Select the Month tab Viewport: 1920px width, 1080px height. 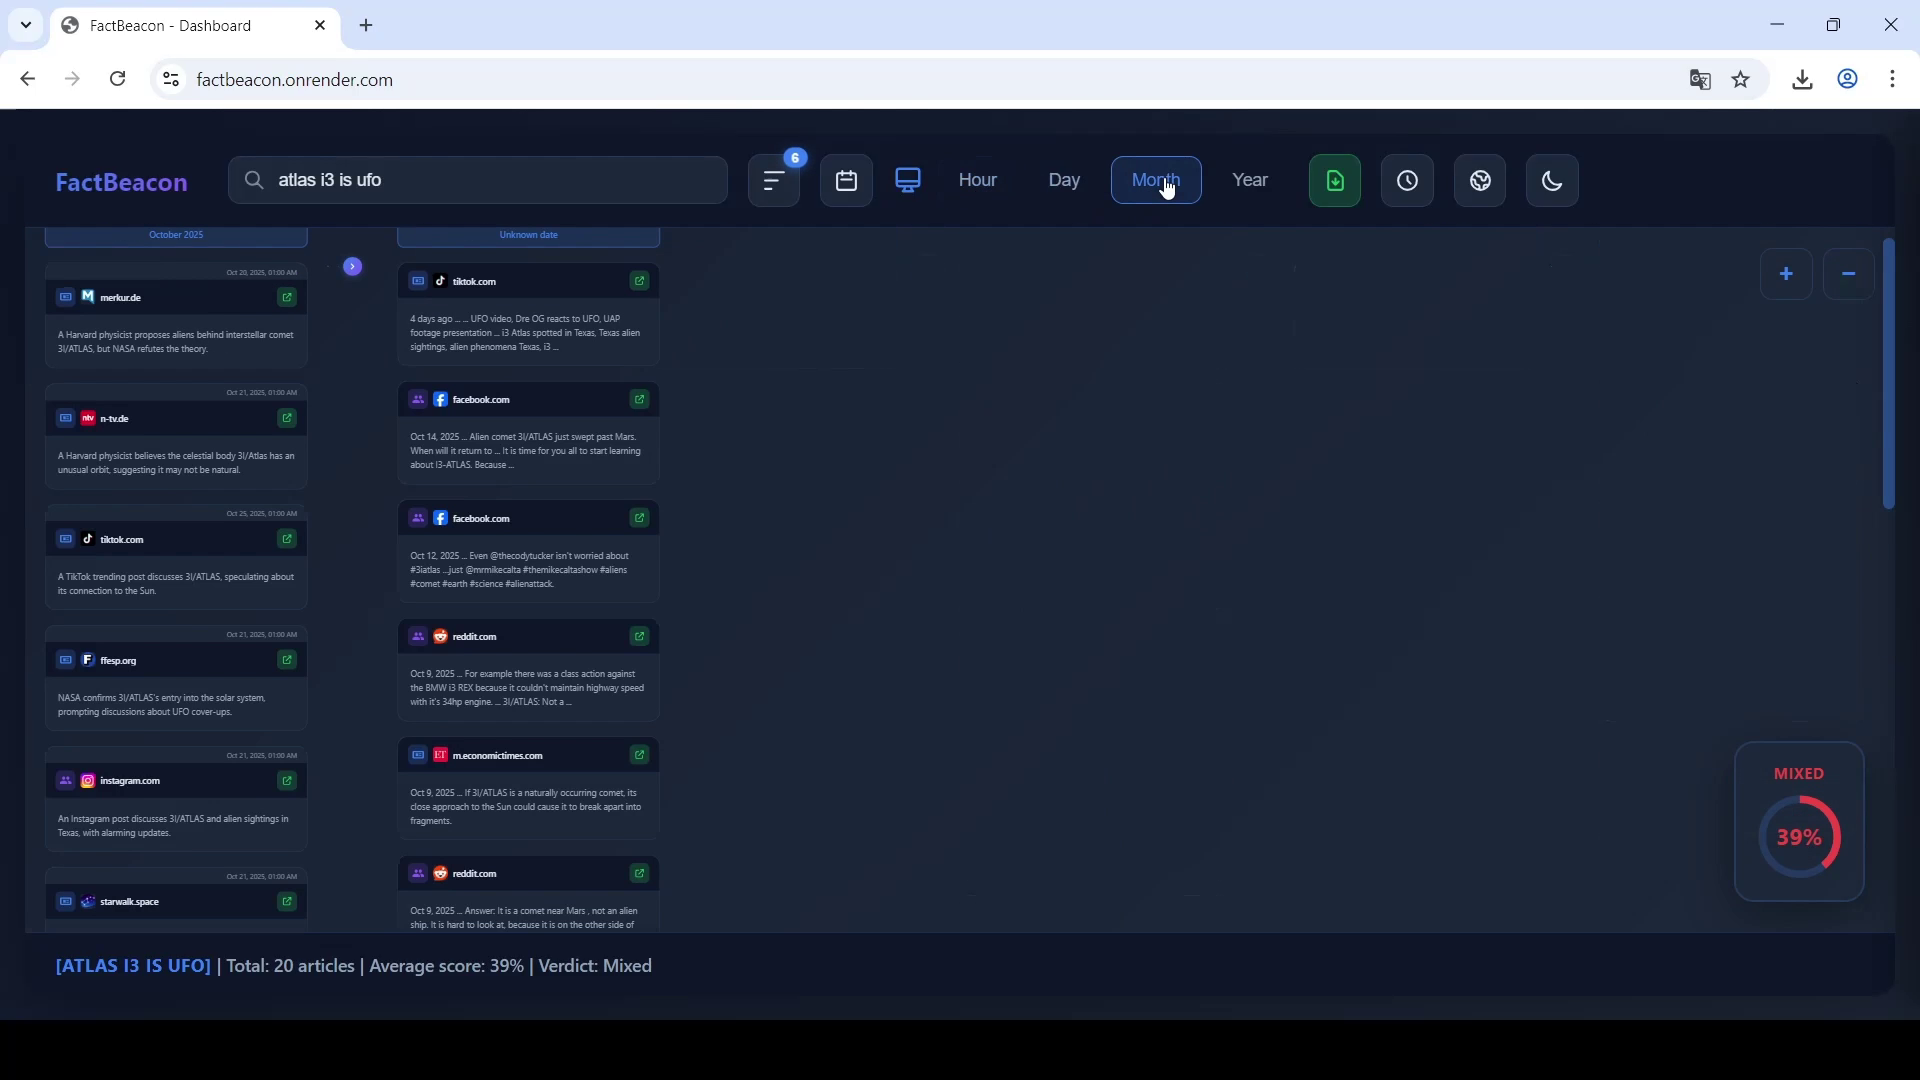(x=1155, y=180)
